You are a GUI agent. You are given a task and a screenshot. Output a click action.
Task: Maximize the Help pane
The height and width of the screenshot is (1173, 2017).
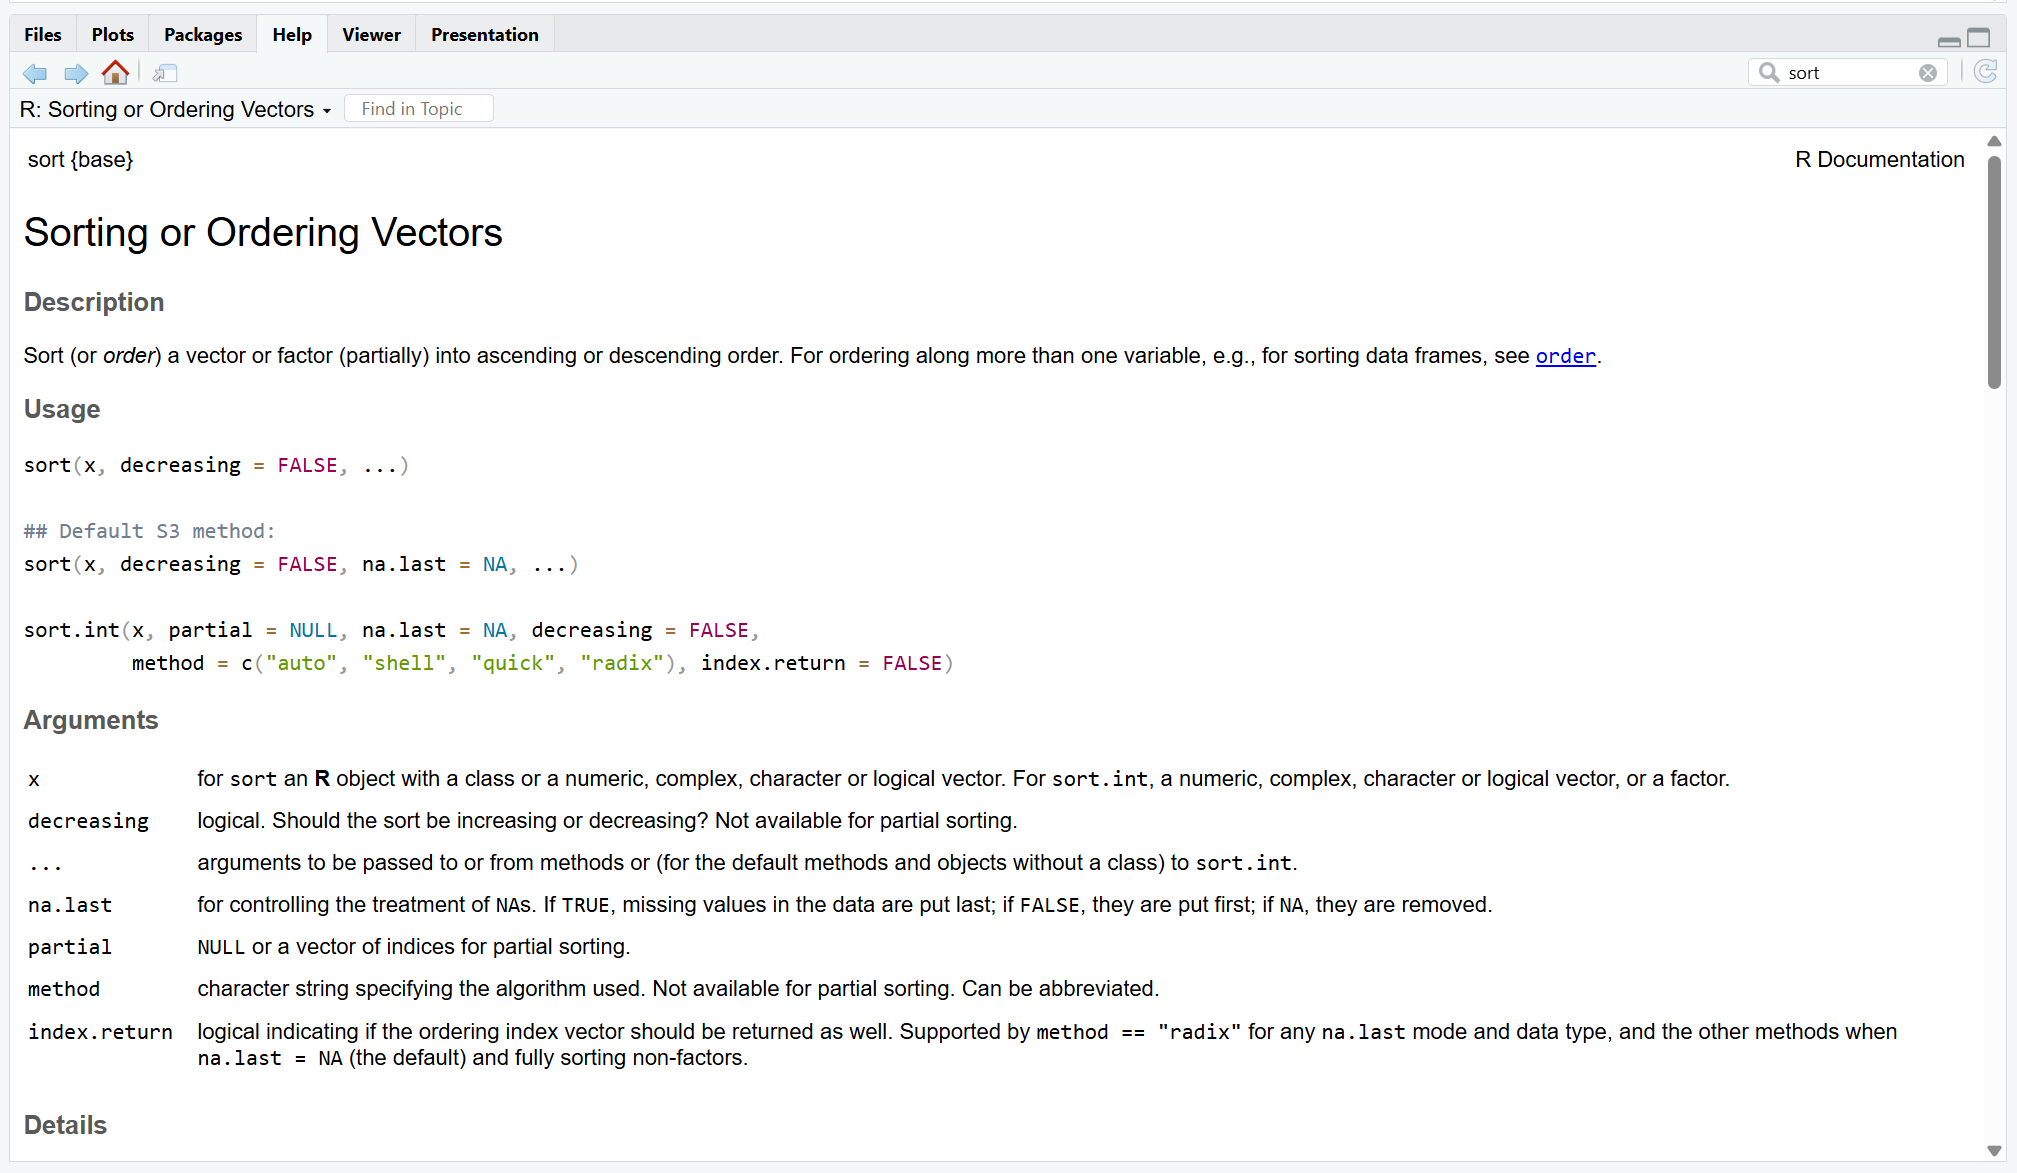[x=1979, y=38]
